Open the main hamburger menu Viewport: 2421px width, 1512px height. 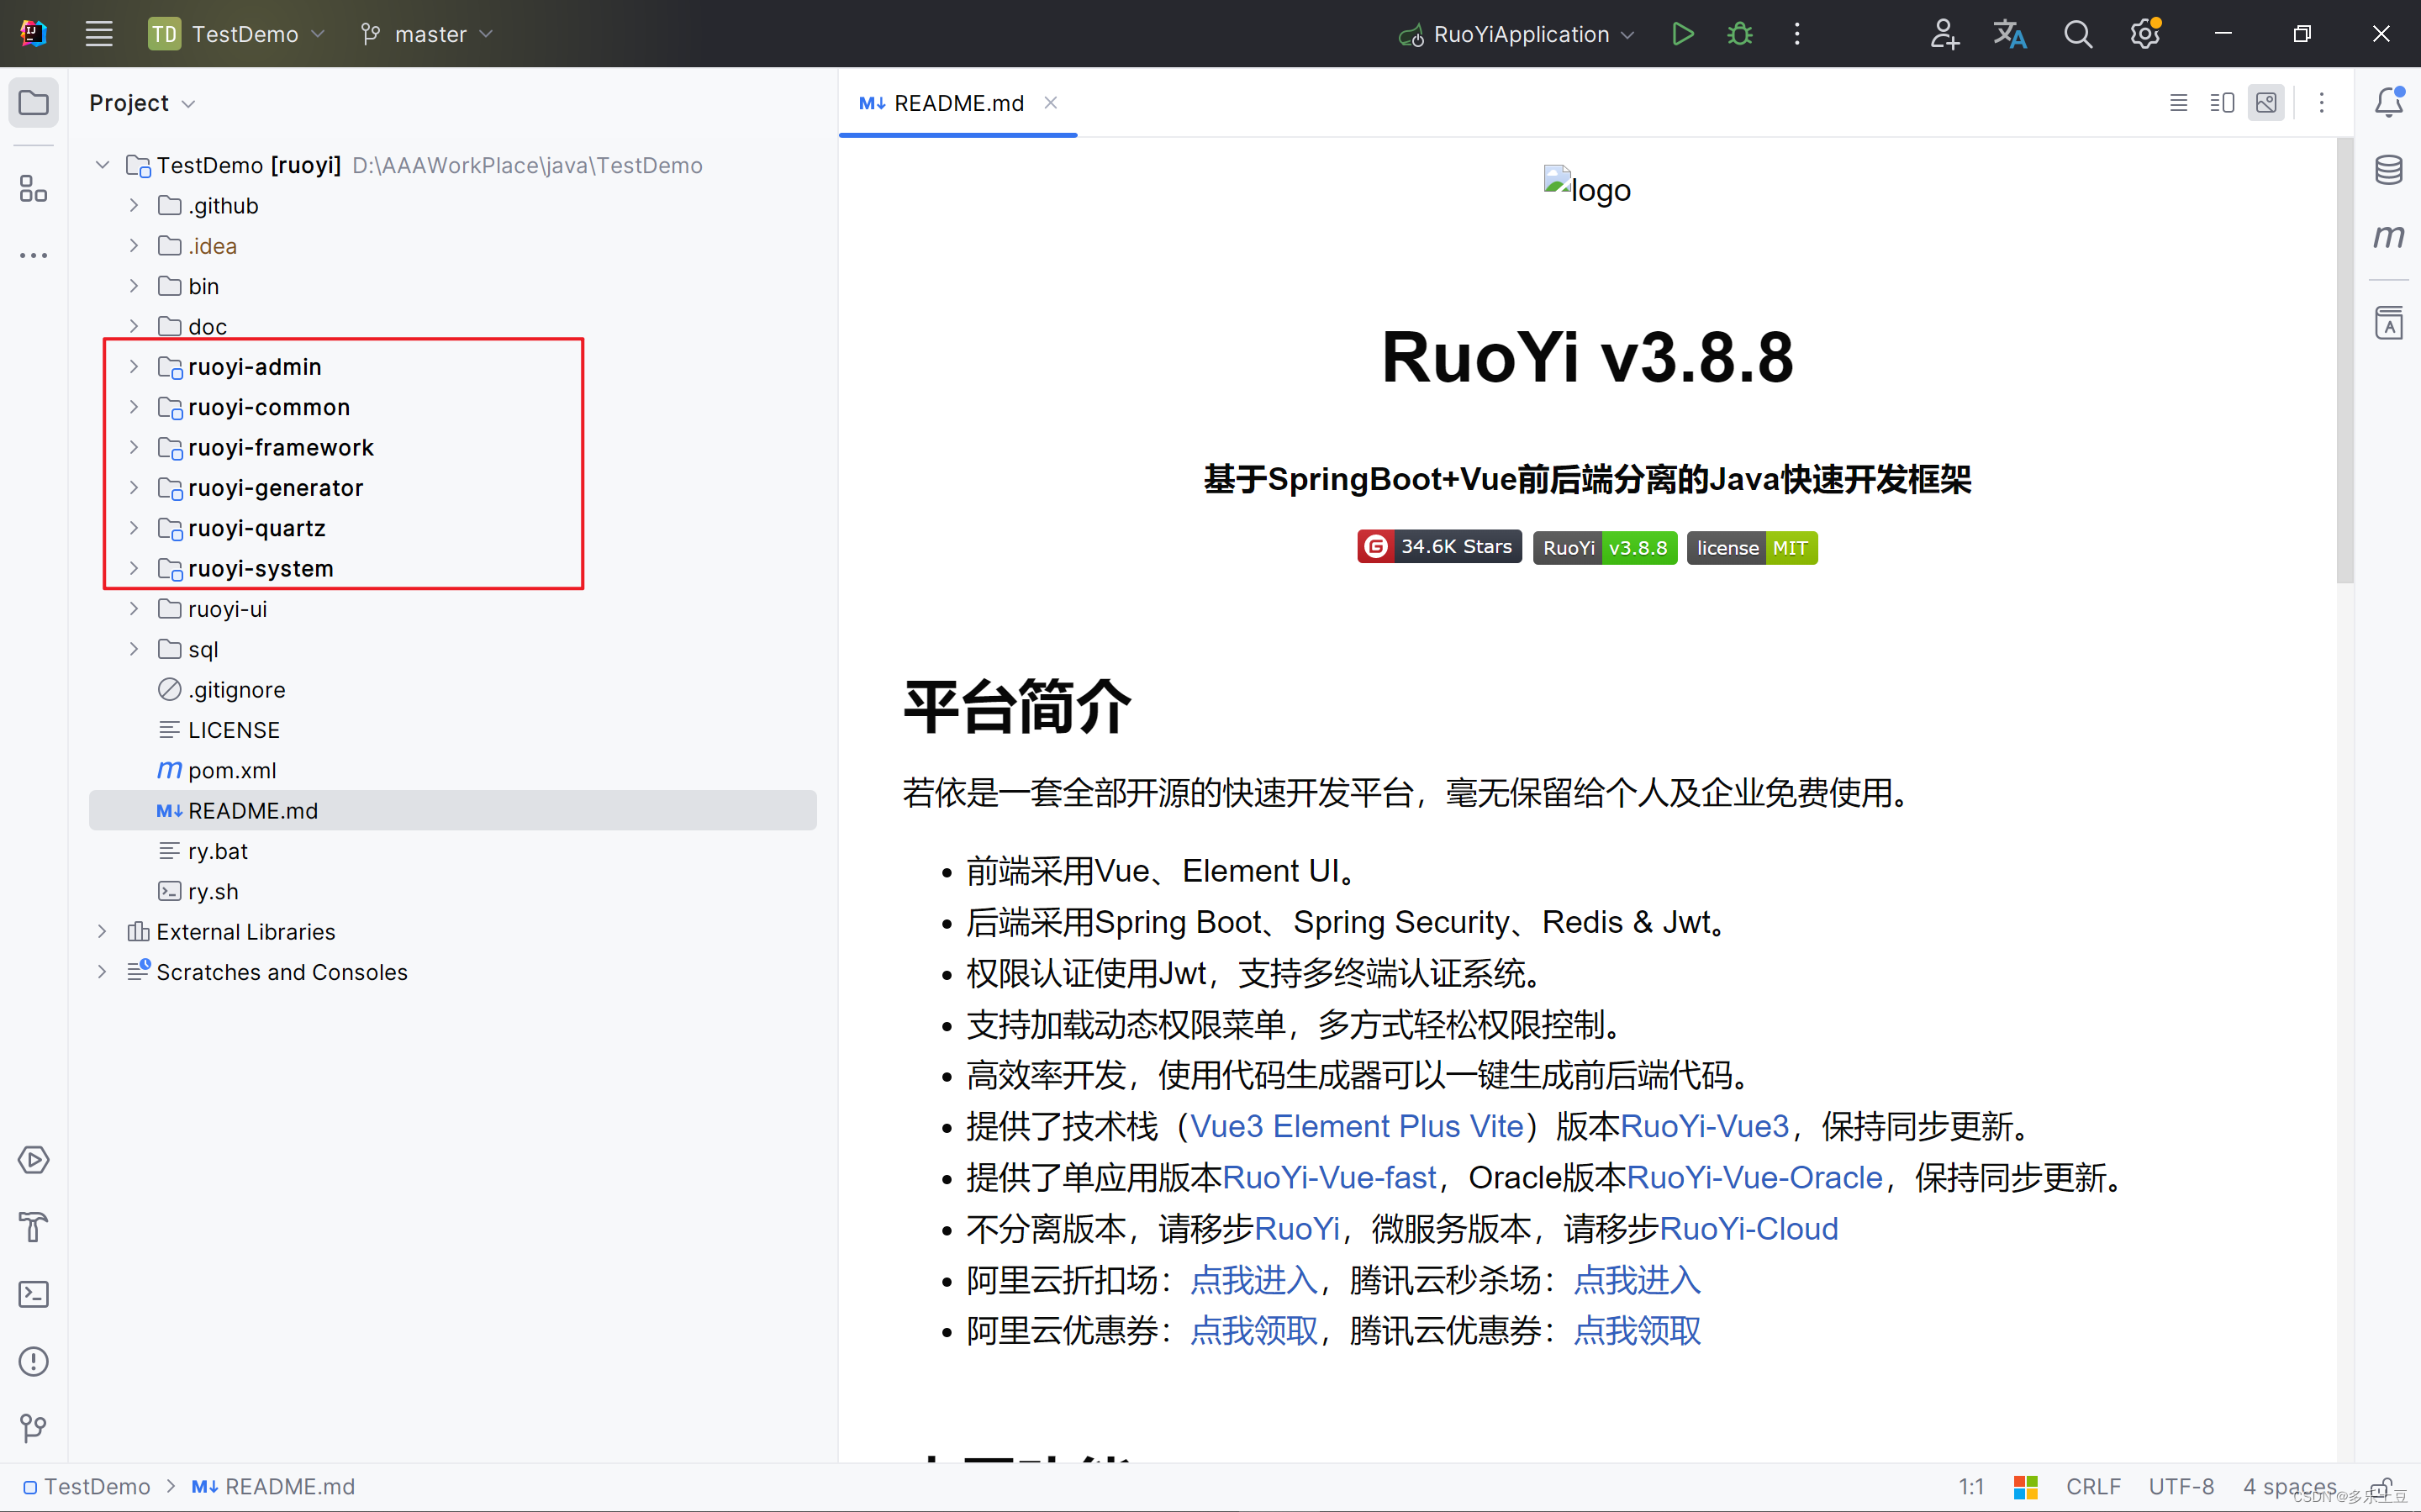click(x=98, y=33)
